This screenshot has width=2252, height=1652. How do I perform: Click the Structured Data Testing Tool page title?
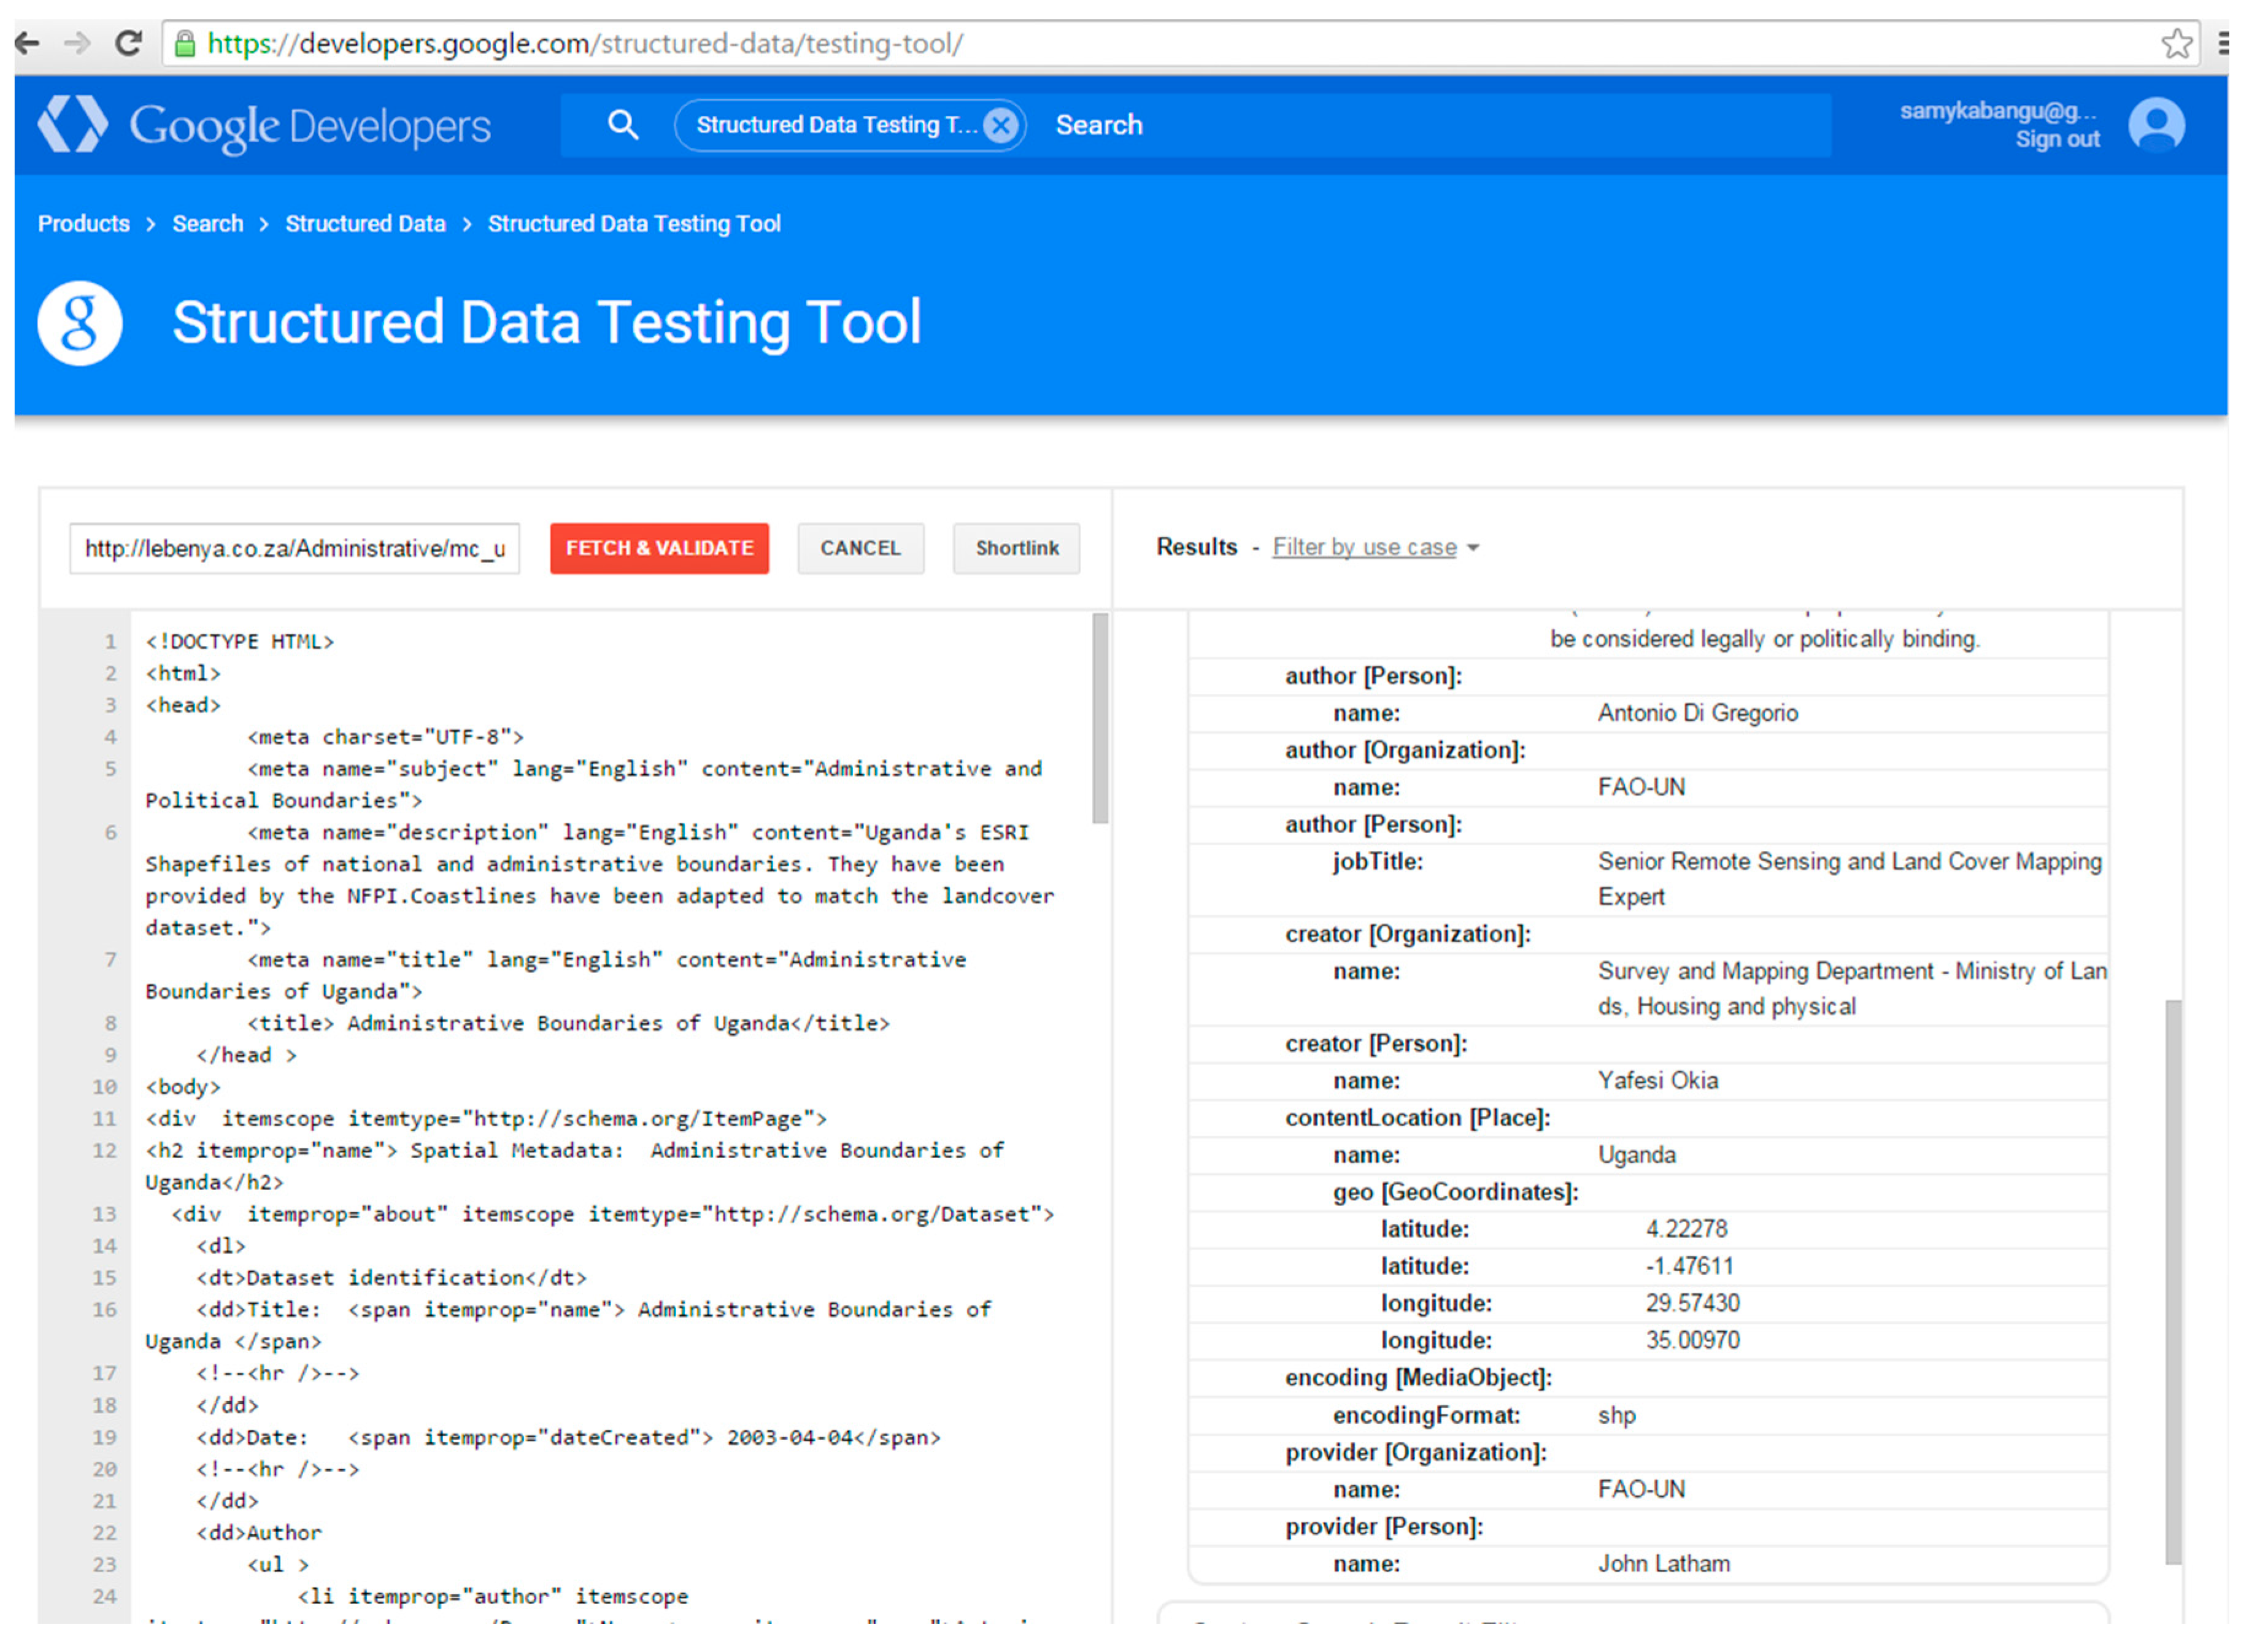(x=547, y=322)
